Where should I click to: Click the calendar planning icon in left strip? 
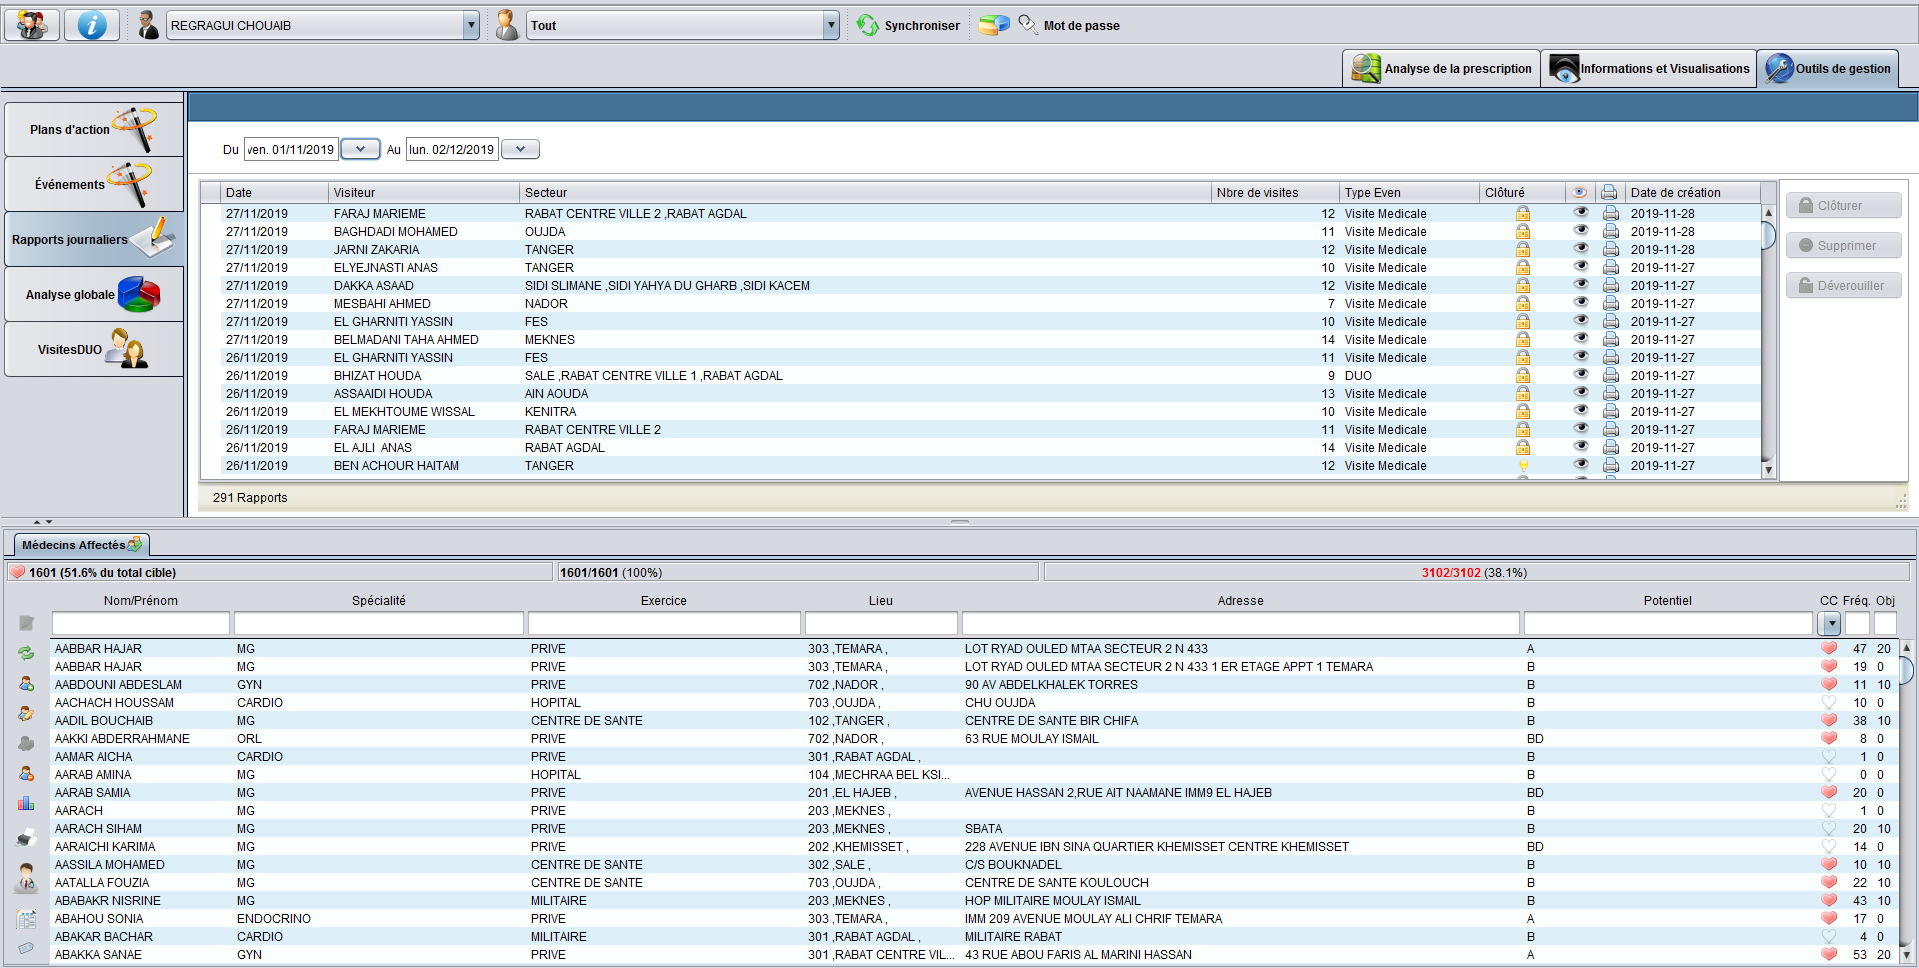coord(26,919)
